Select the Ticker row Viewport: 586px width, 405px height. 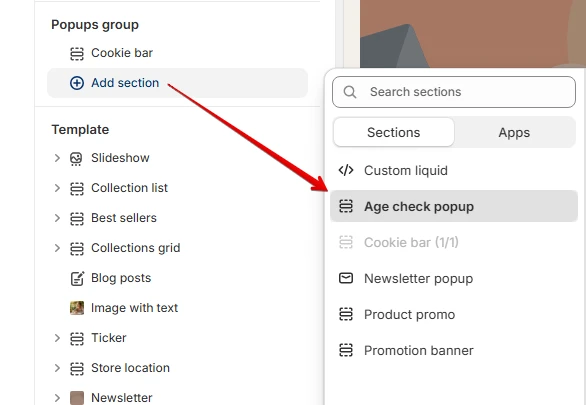click(178, 338)
